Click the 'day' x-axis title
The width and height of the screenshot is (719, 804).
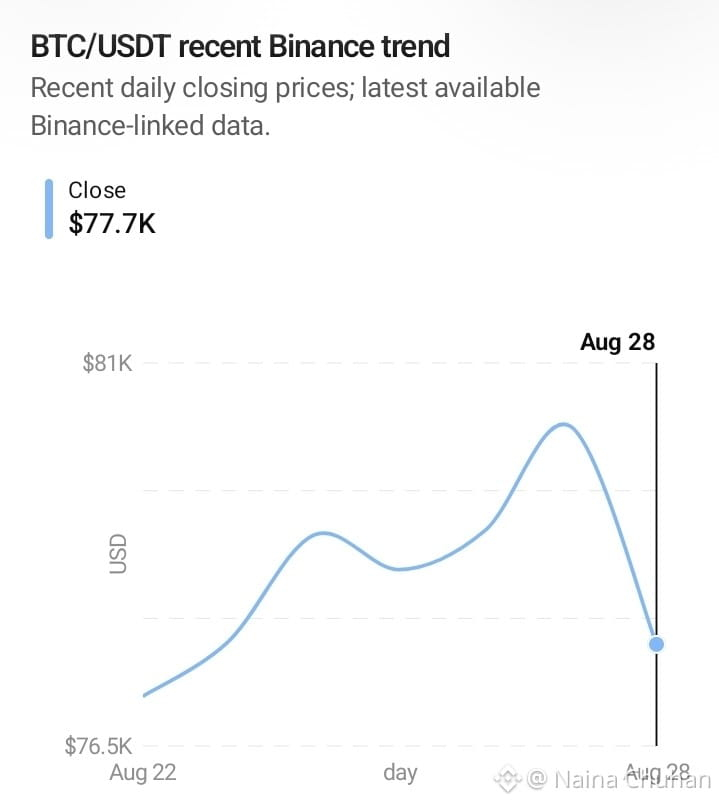click(400, 773)
